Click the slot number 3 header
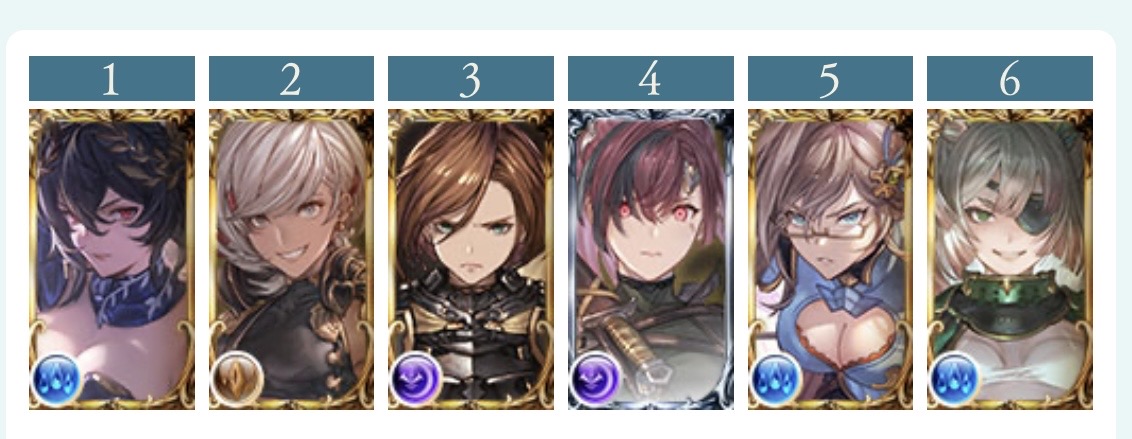The height and width of the screenshot is (439, 1132). [x=471, y=78]
